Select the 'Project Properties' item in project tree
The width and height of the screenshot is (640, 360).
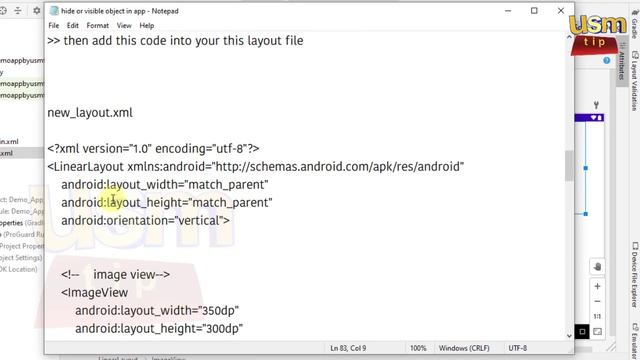tap(22, 246)
